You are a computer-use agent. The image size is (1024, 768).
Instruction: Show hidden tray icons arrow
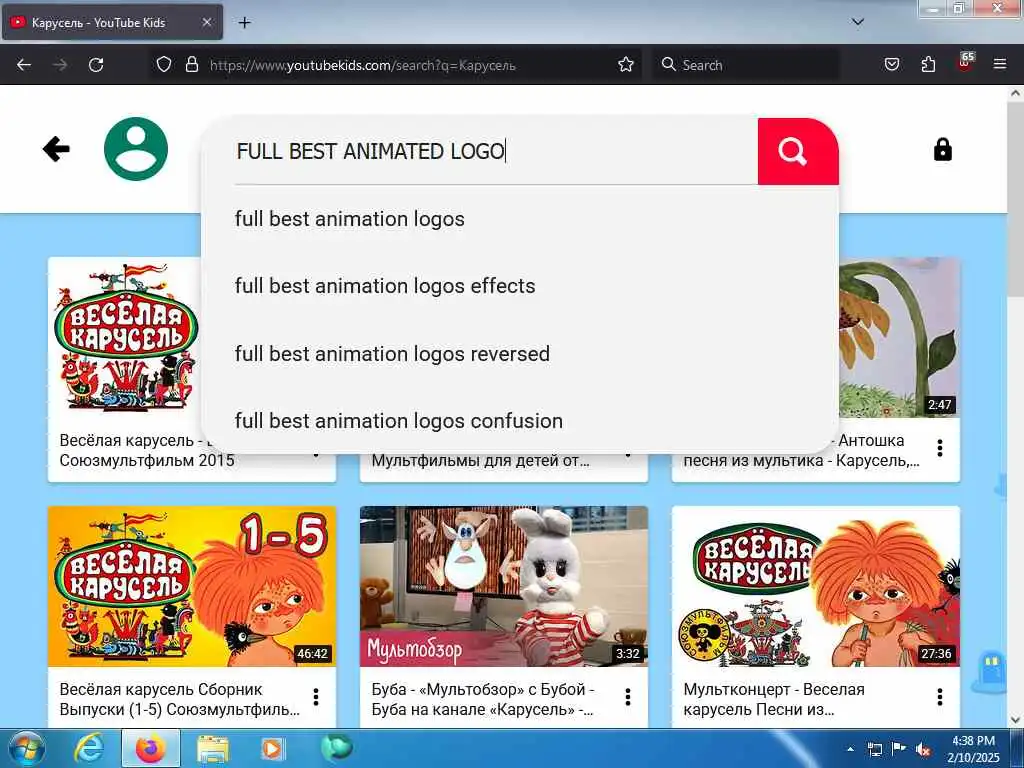pos(850,749)
